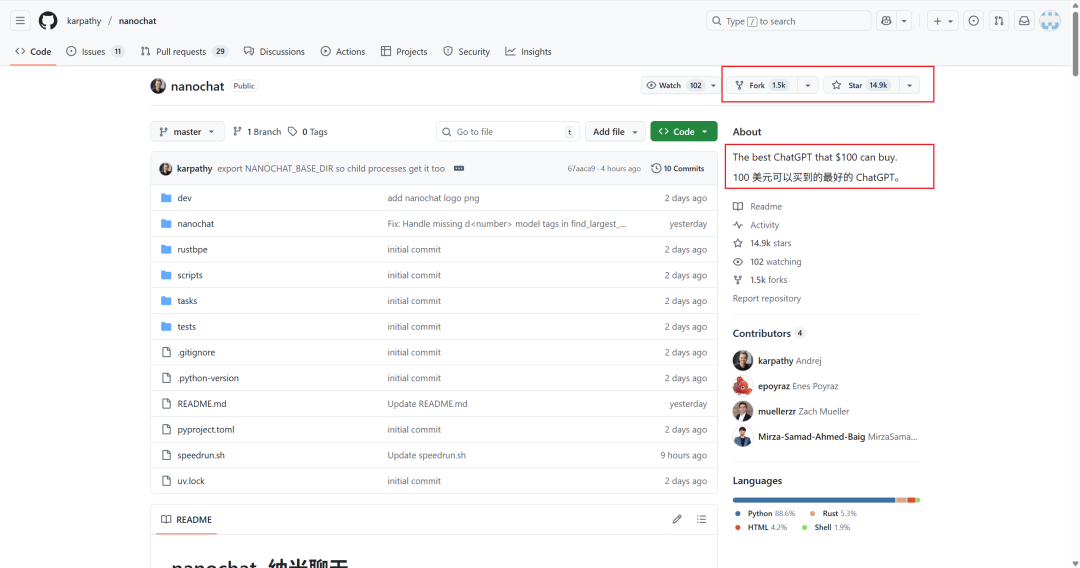Switch to the Code tab
Viewport: 1080px width, 568px height.
(33, 52)
